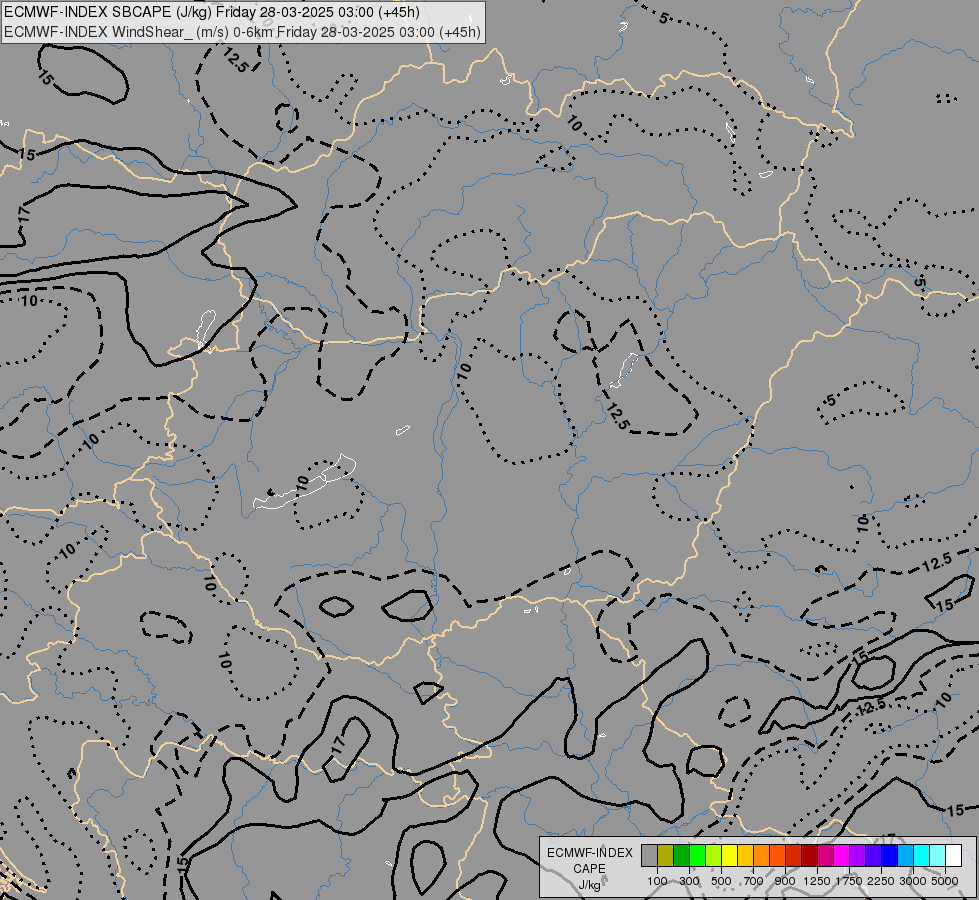Select the legend label 1750
Screen dimensions: 979x900
coord(849,881)
